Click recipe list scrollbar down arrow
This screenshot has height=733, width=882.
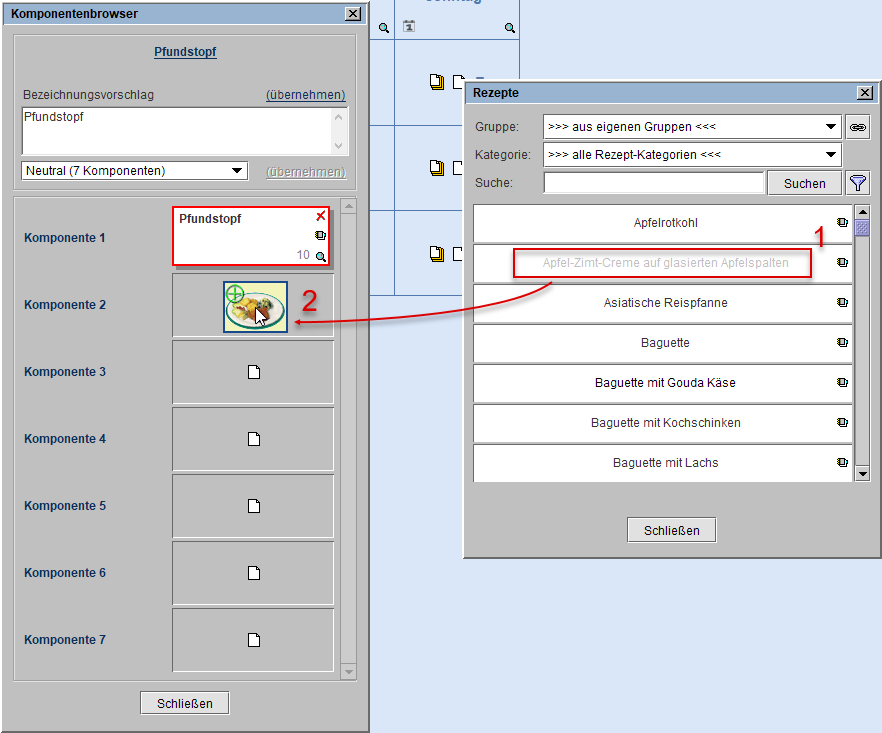tap(862, 474)
